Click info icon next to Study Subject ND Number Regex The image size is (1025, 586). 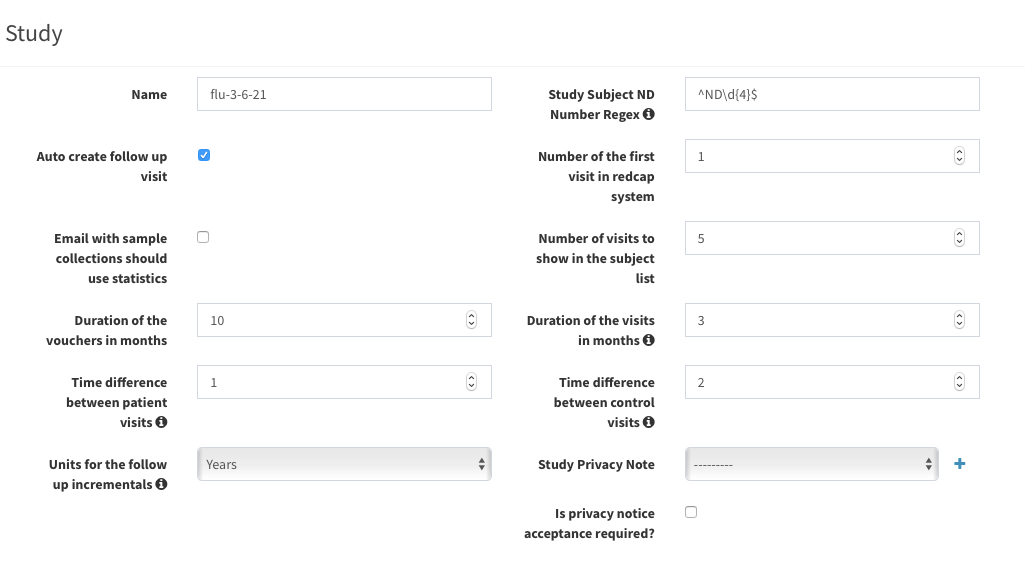[649, 115]
